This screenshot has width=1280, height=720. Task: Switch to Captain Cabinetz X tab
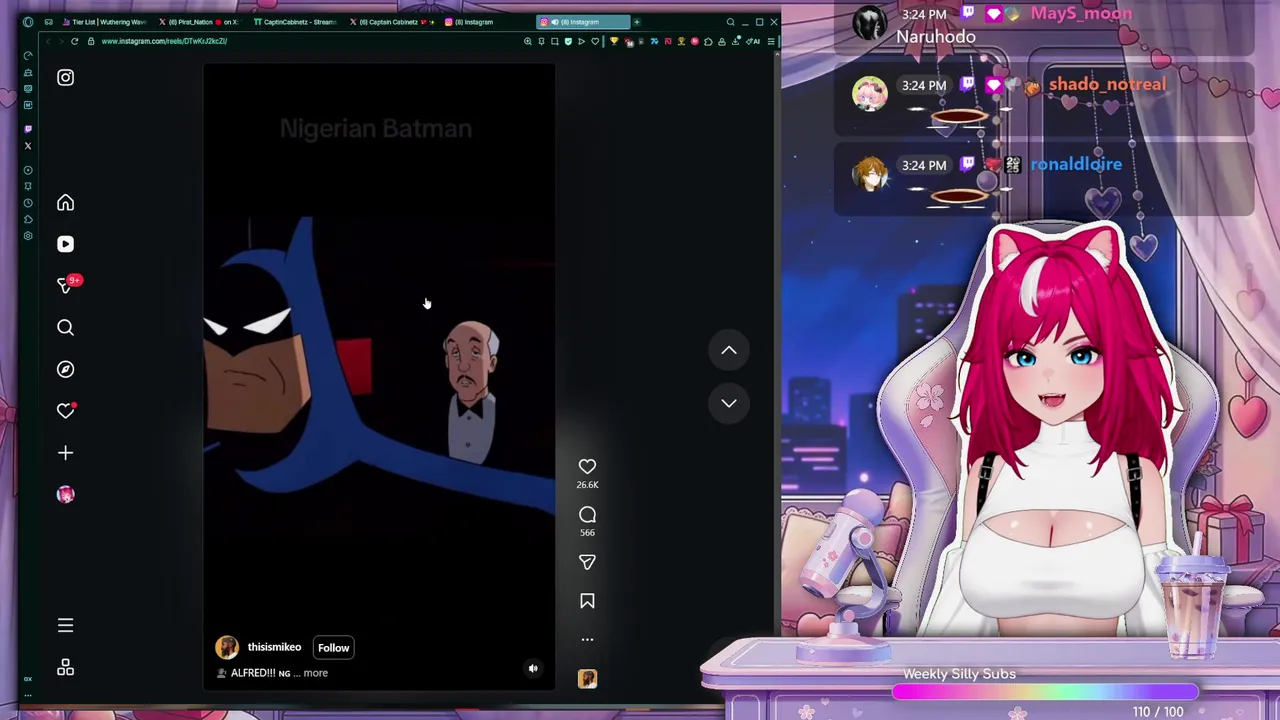click(x=392, y=22)
